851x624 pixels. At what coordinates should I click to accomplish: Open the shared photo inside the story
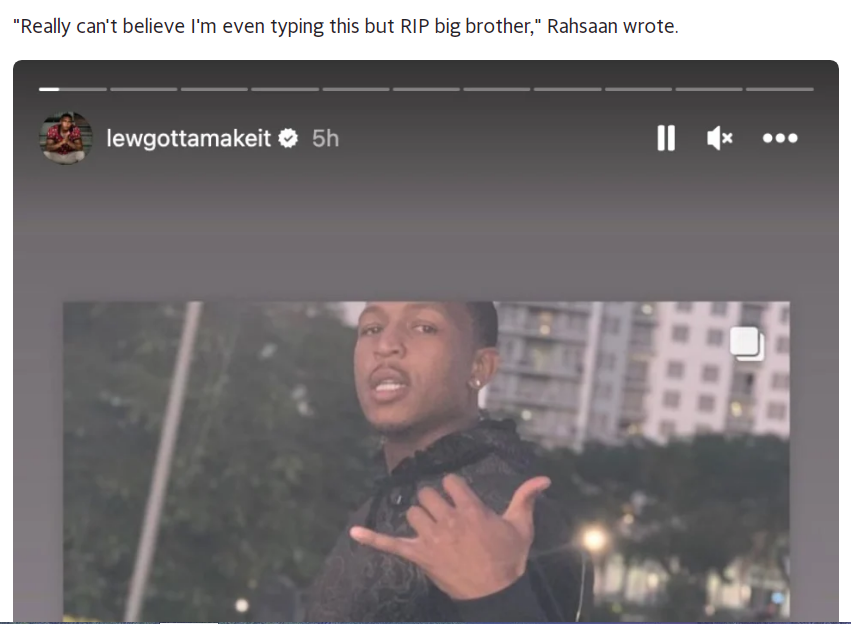(x=426, y=461)
